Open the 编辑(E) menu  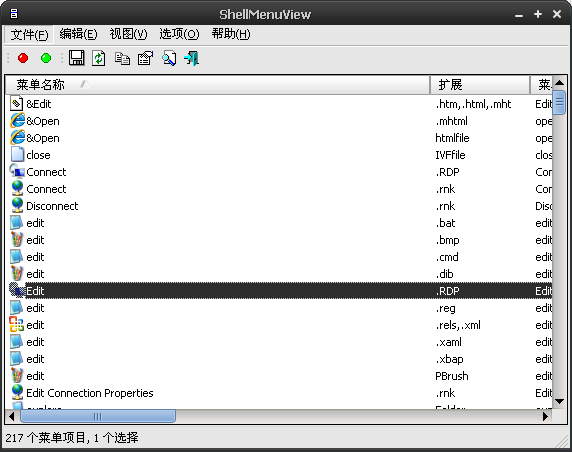[78, 34]
